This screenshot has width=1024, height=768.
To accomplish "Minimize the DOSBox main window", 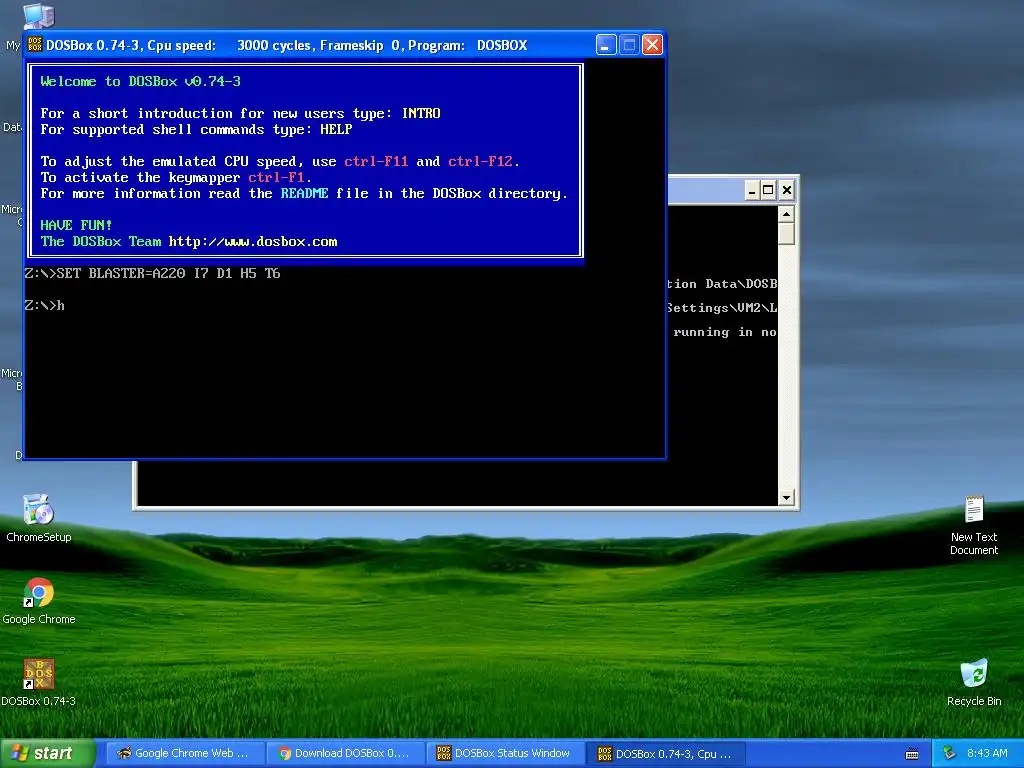I will [606, 45].
